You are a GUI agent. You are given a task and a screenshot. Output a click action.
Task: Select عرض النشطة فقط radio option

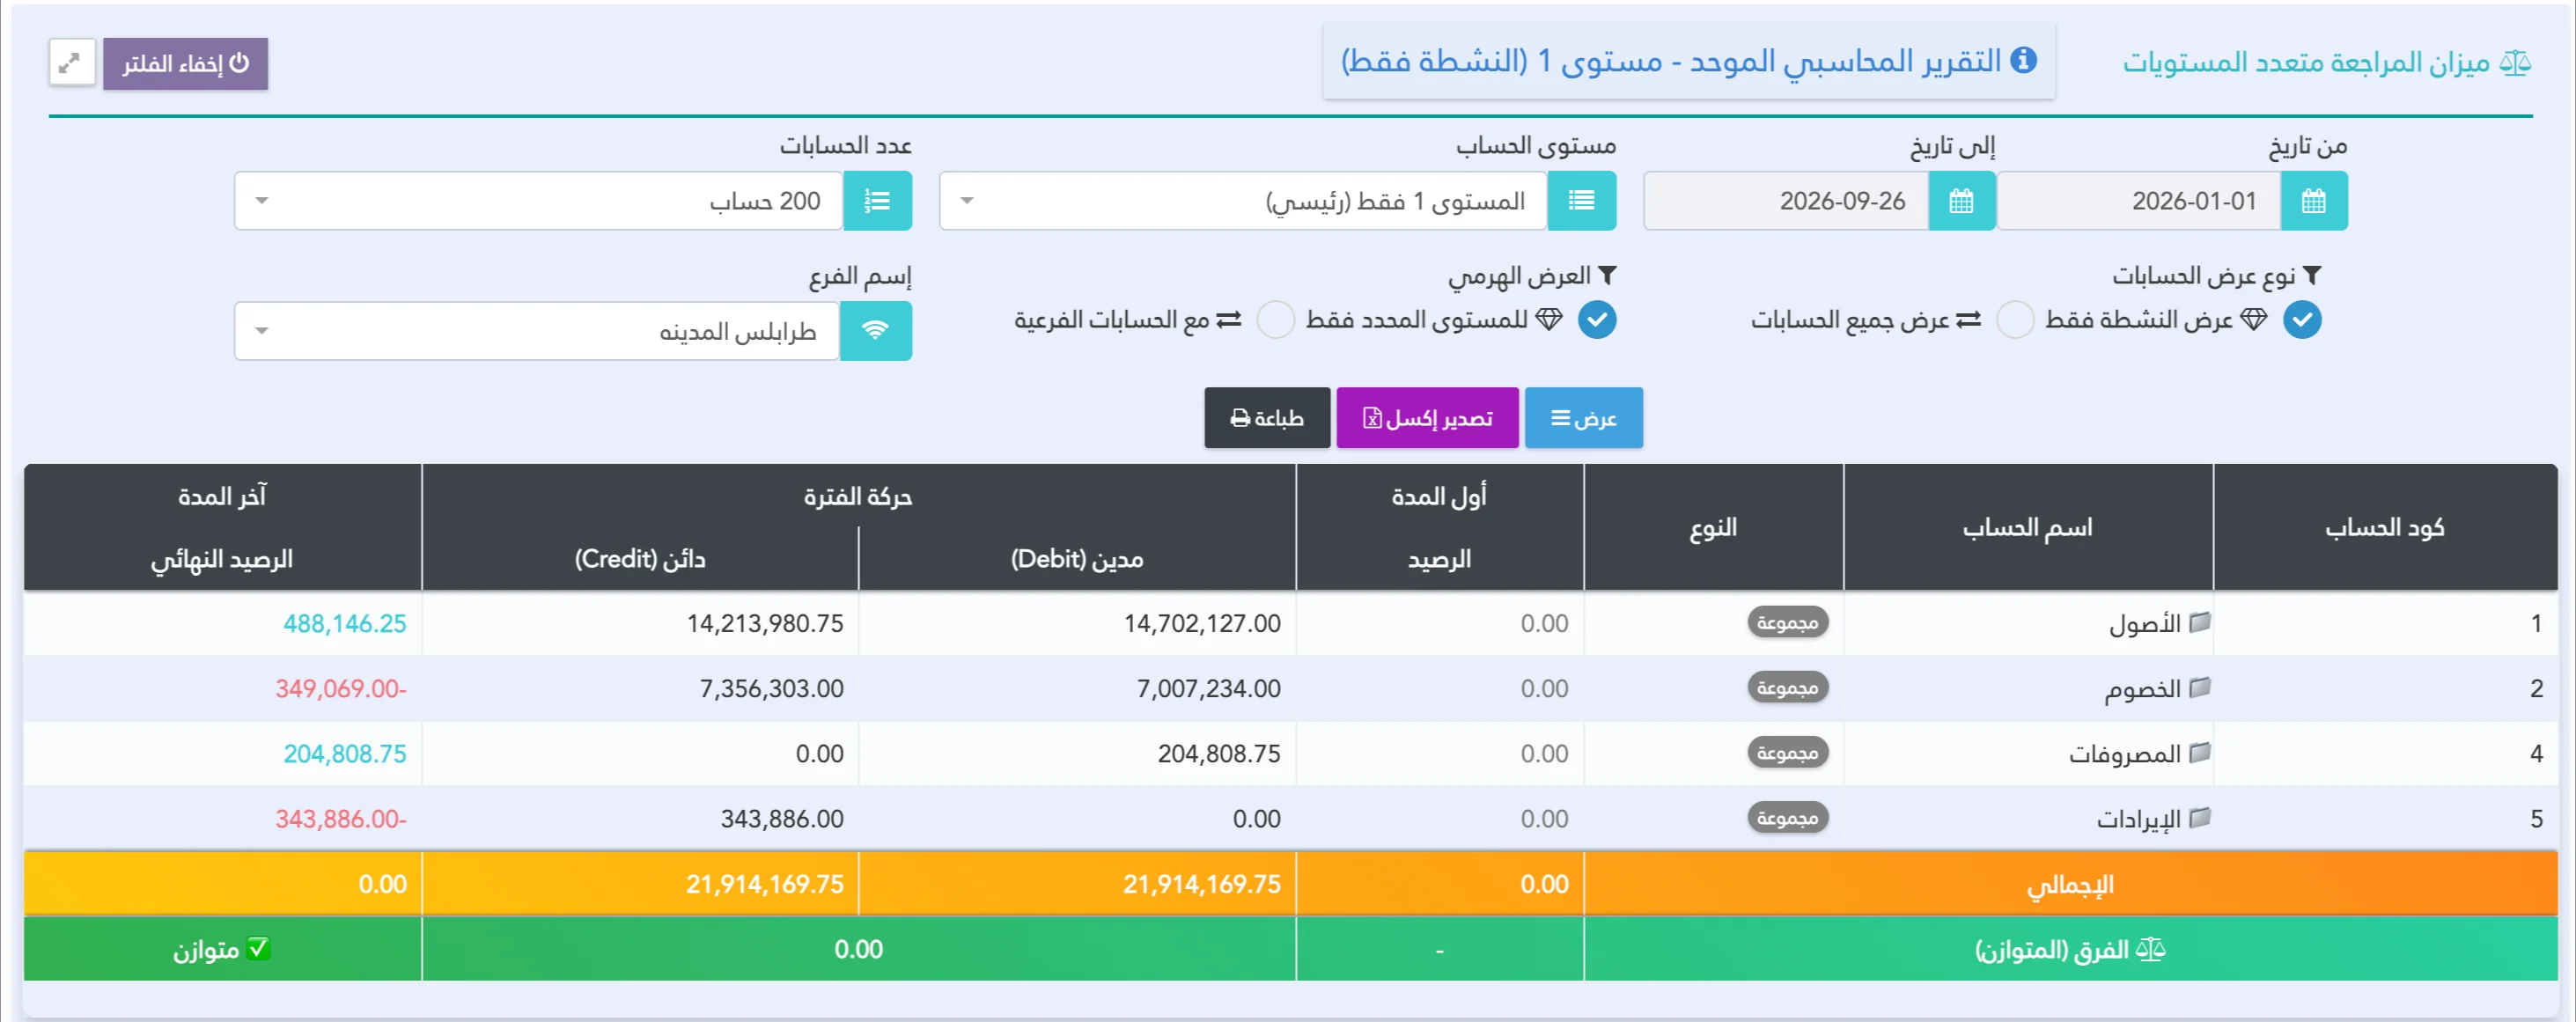(x=2302, y=320)
